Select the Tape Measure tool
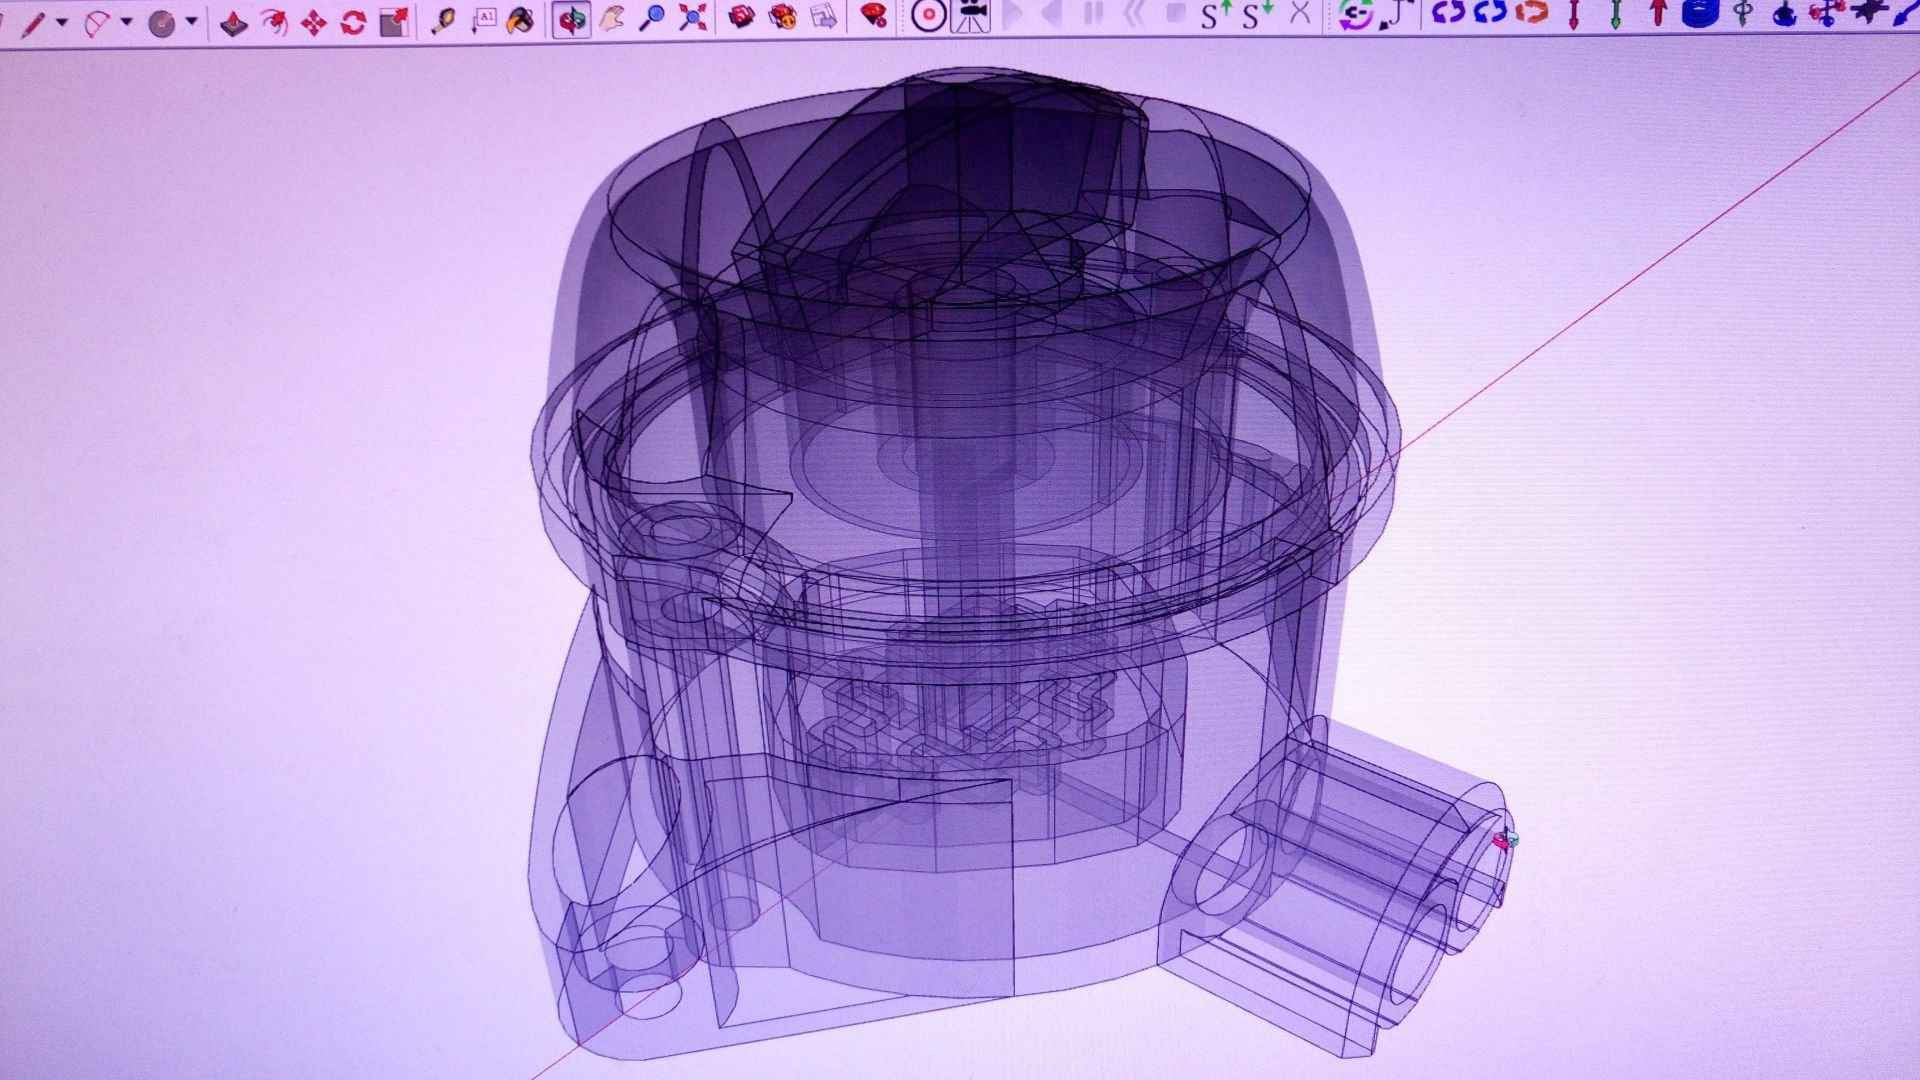The width and height of the screenshot is (1920, 1080). 443,20
